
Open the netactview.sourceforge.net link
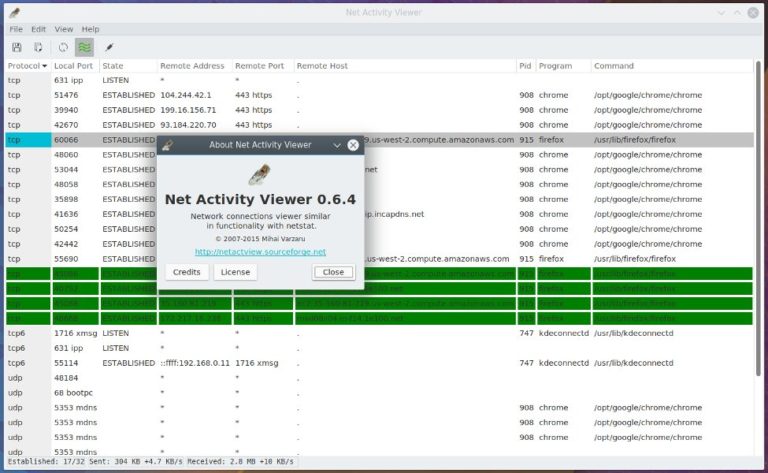(260, 252)
